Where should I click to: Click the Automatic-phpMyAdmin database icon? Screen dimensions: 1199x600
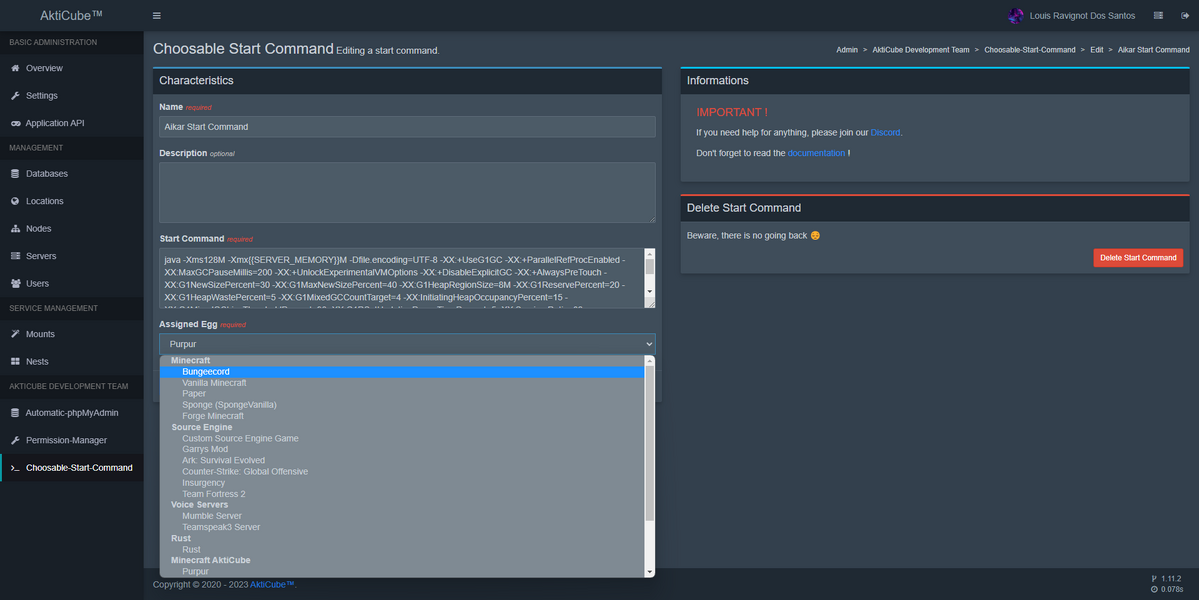tap(15, 413)
